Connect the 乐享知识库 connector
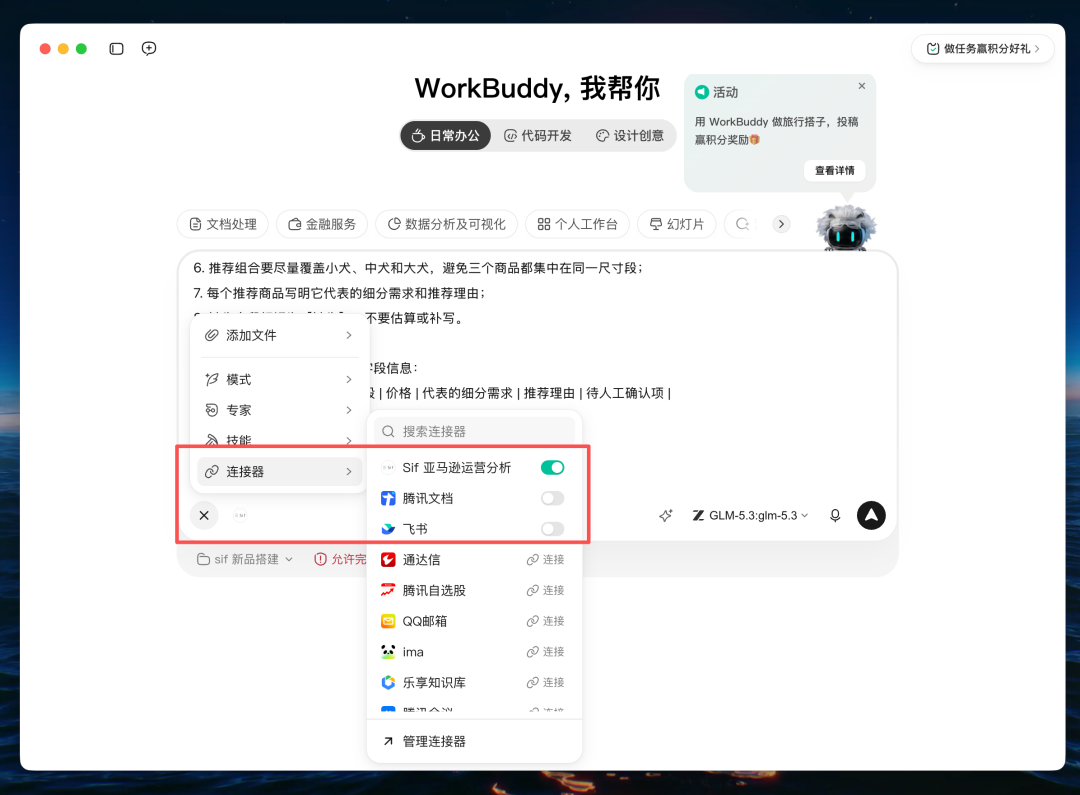1080x795 pixels. [x=546, y=683]
